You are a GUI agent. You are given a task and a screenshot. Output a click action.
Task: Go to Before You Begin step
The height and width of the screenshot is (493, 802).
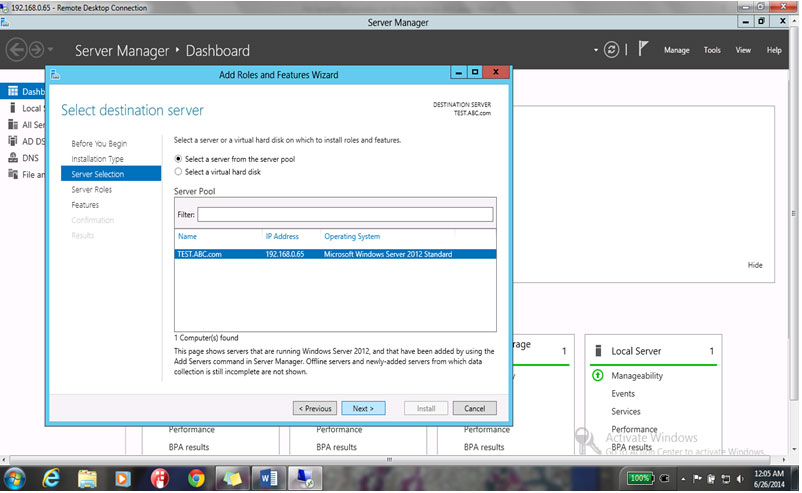[x=99, y=144]
